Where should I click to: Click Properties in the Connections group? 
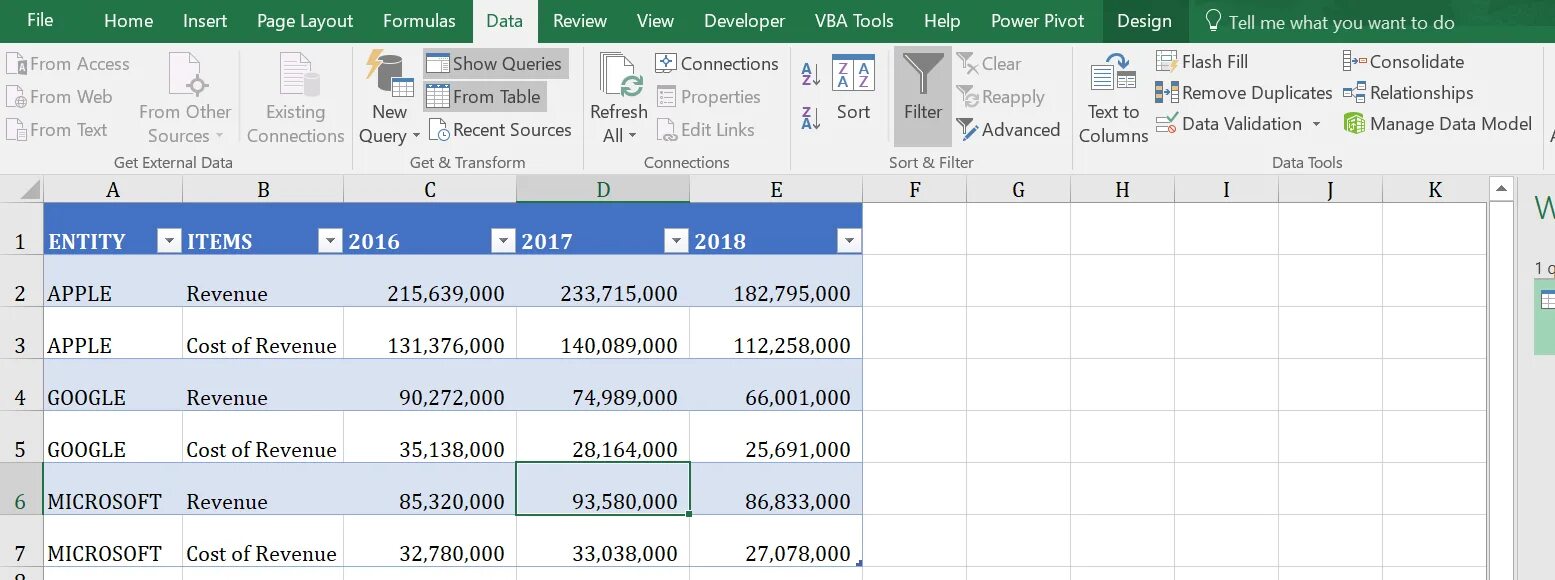point(708,97)
